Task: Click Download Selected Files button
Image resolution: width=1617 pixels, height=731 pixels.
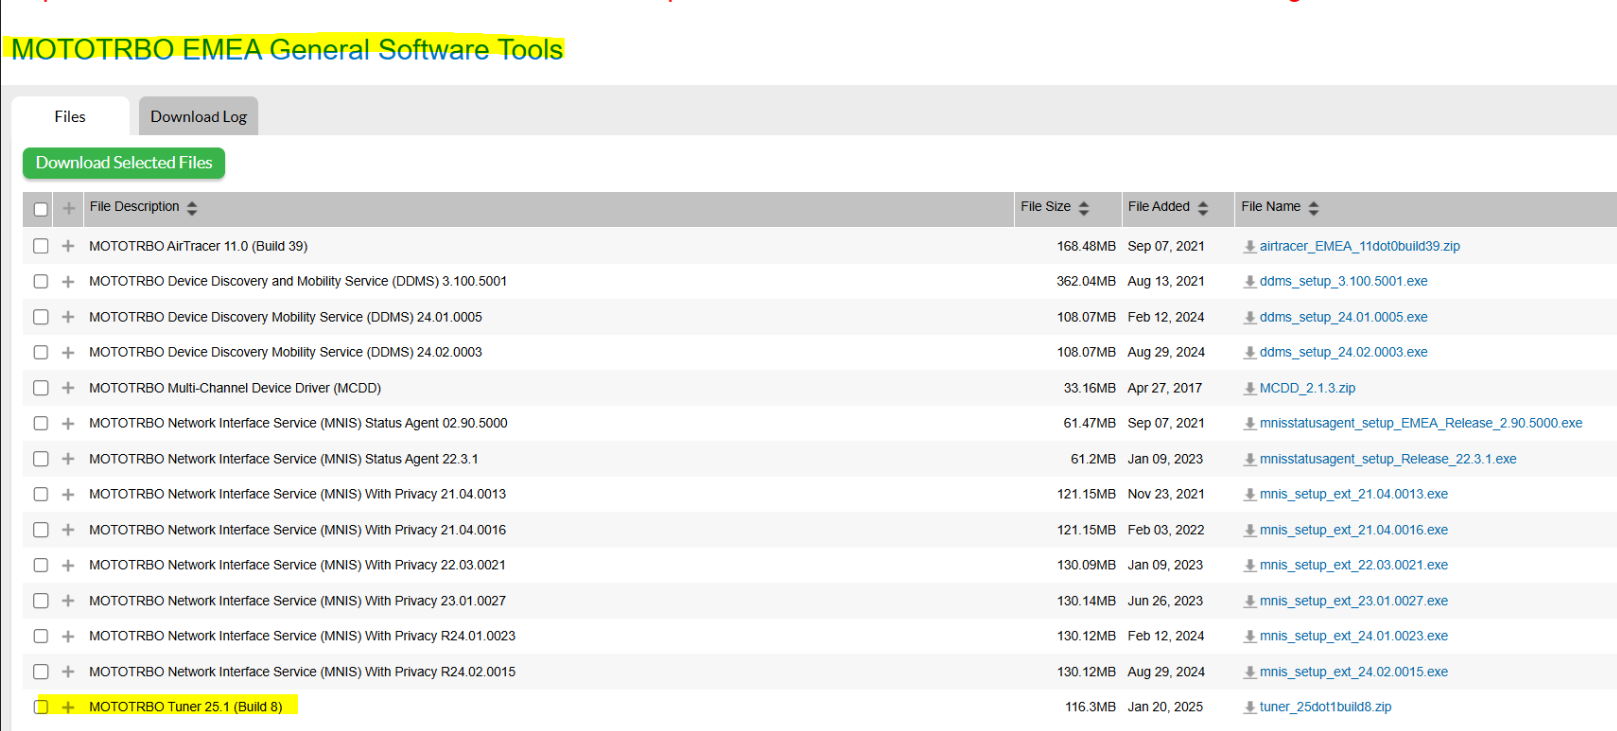Action: coord(124,163)
